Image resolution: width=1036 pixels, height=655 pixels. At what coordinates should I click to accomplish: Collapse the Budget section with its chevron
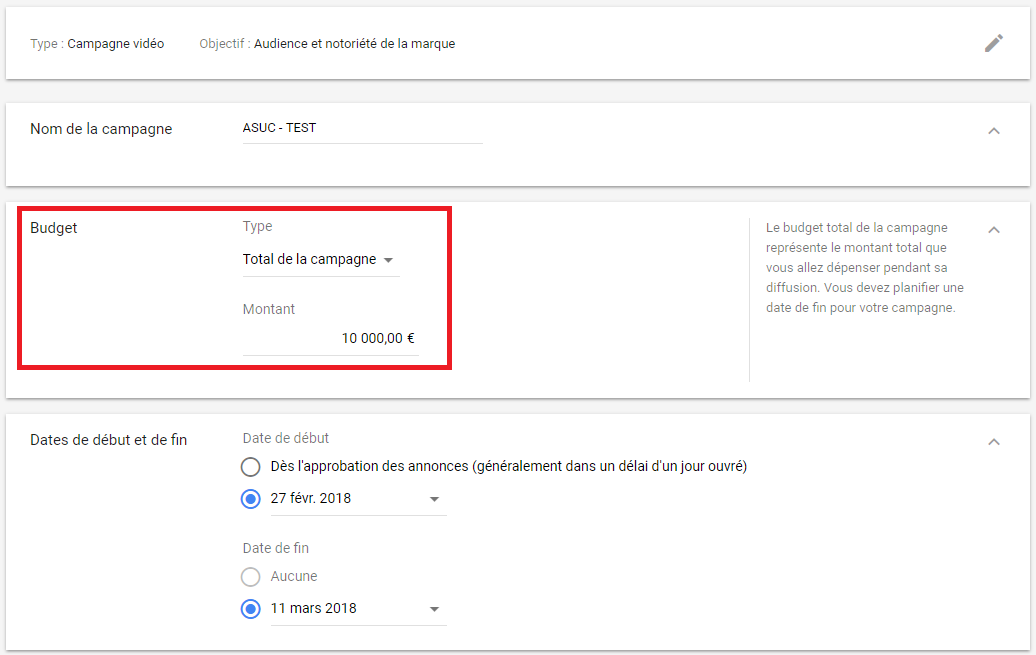pyautogui.click(x=993, y=230)
